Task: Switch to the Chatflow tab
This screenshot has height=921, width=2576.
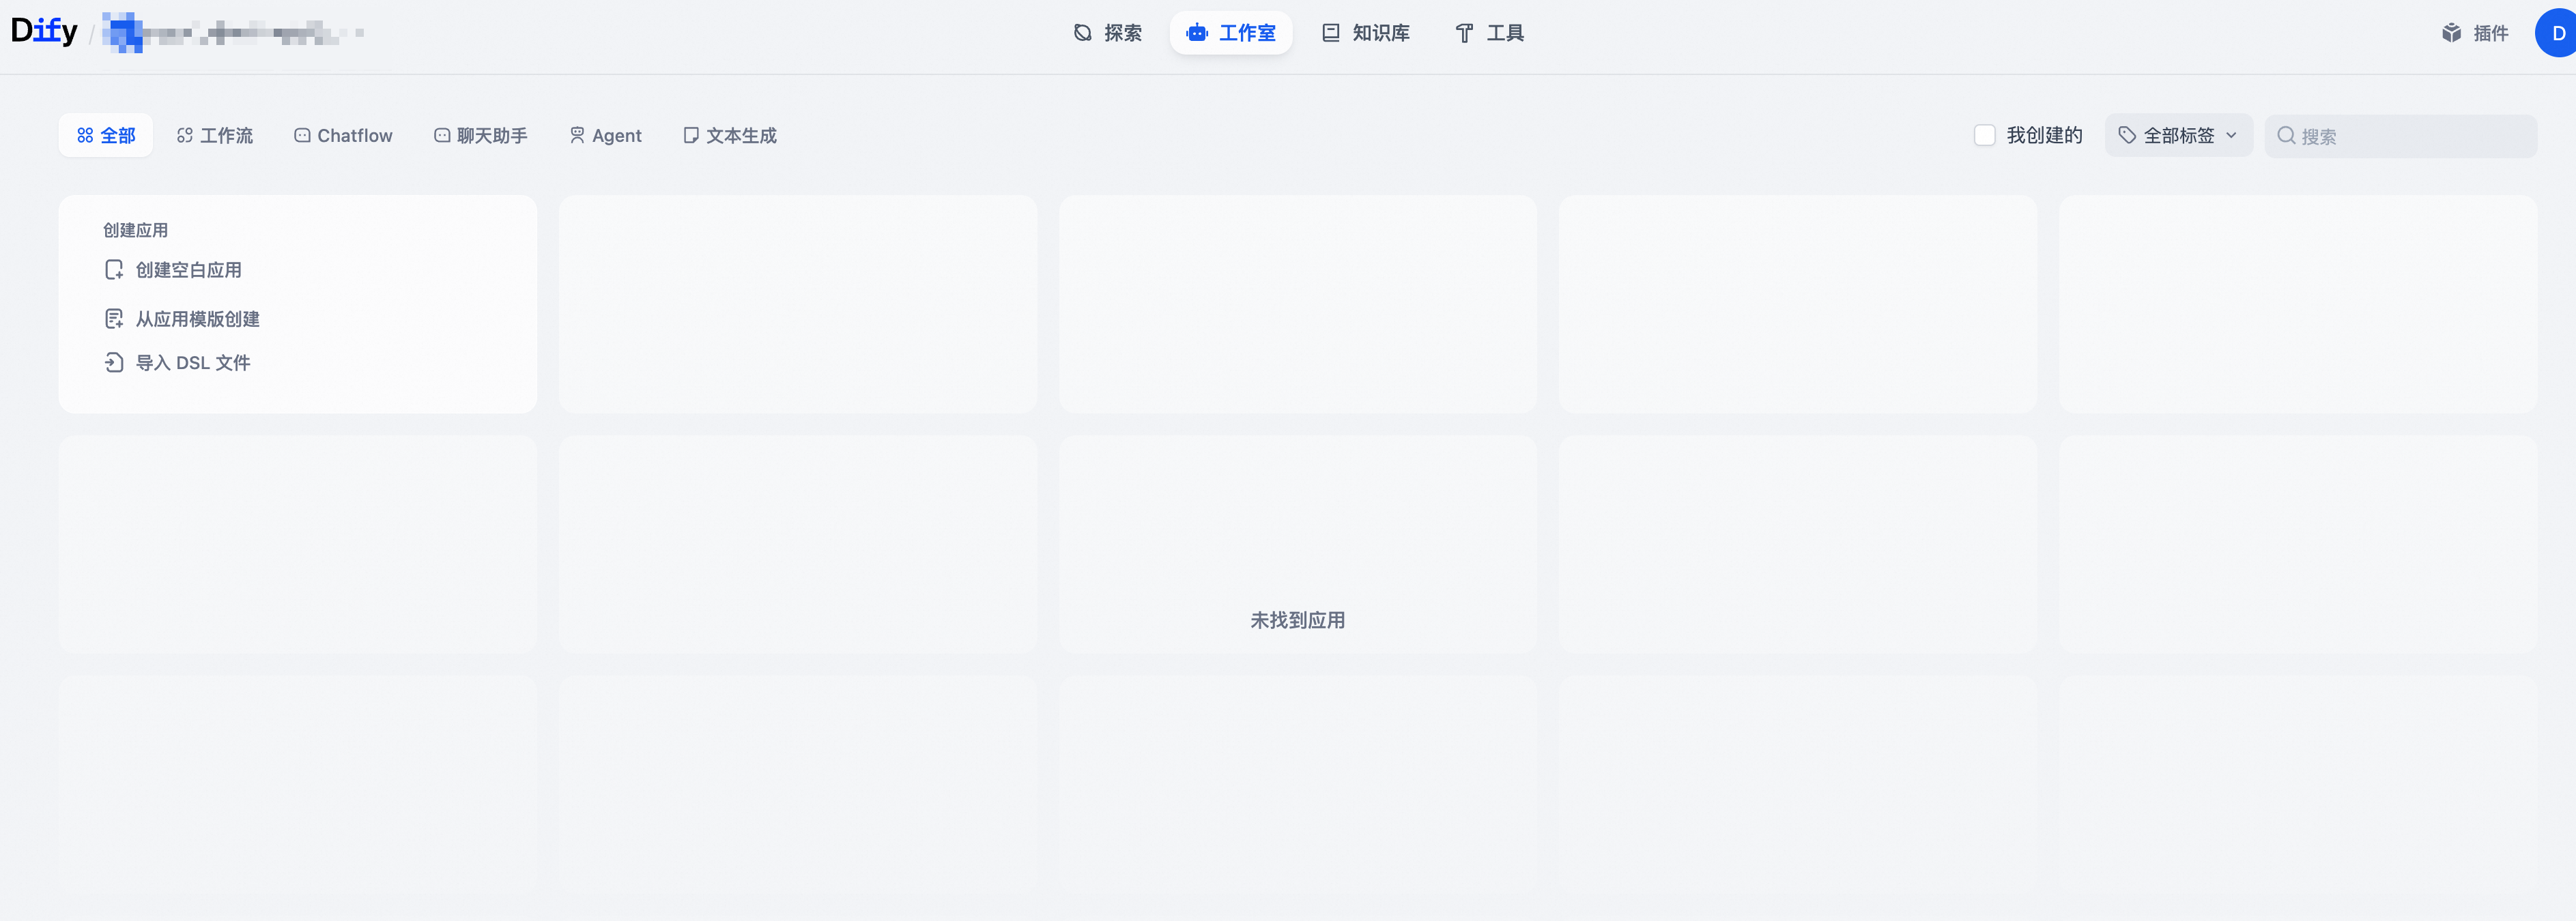Action: point(343,135)
